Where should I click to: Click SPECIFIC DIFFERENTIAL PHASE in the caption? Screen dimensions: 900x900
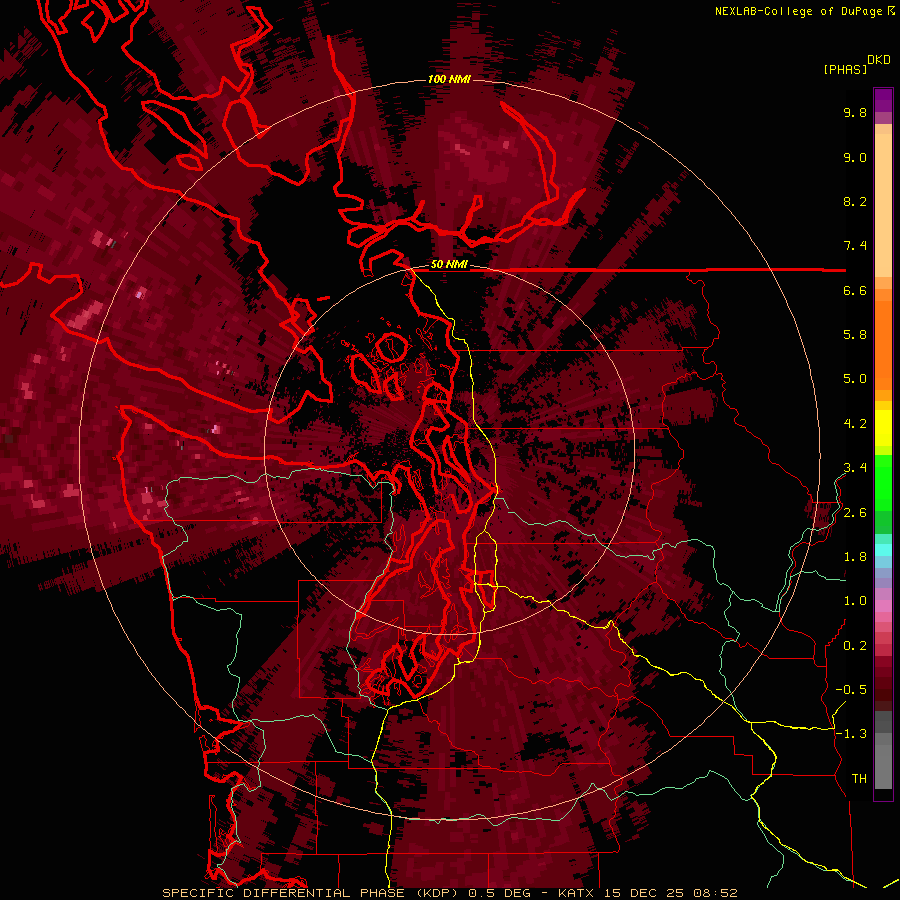(285, 893)
